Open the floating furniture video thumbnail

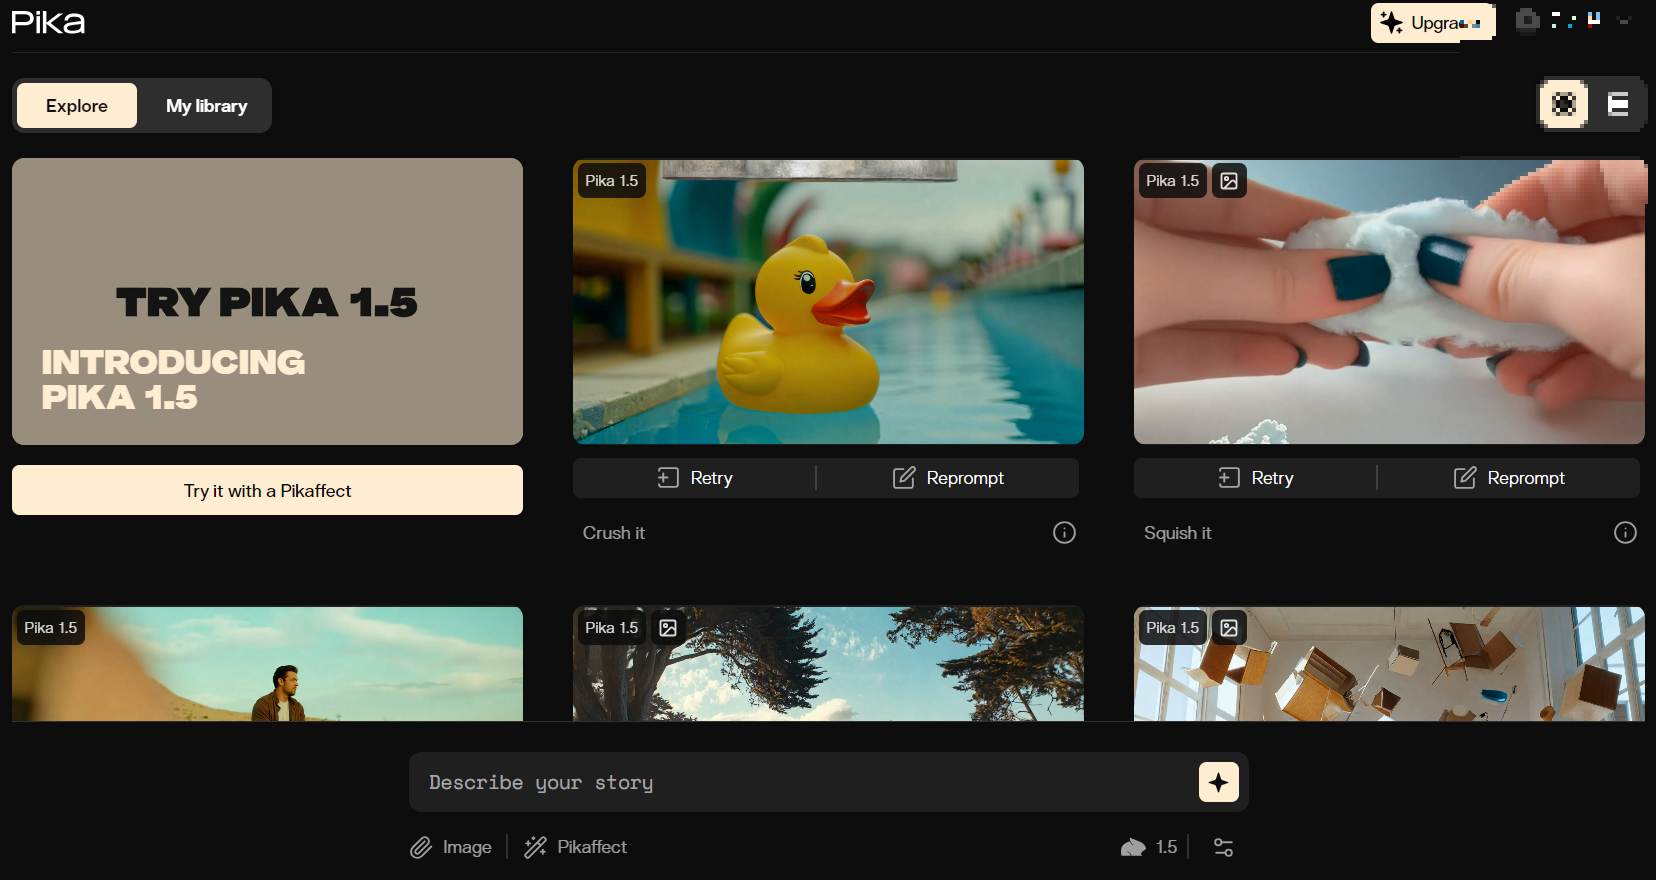click(x=1389, y=664)
